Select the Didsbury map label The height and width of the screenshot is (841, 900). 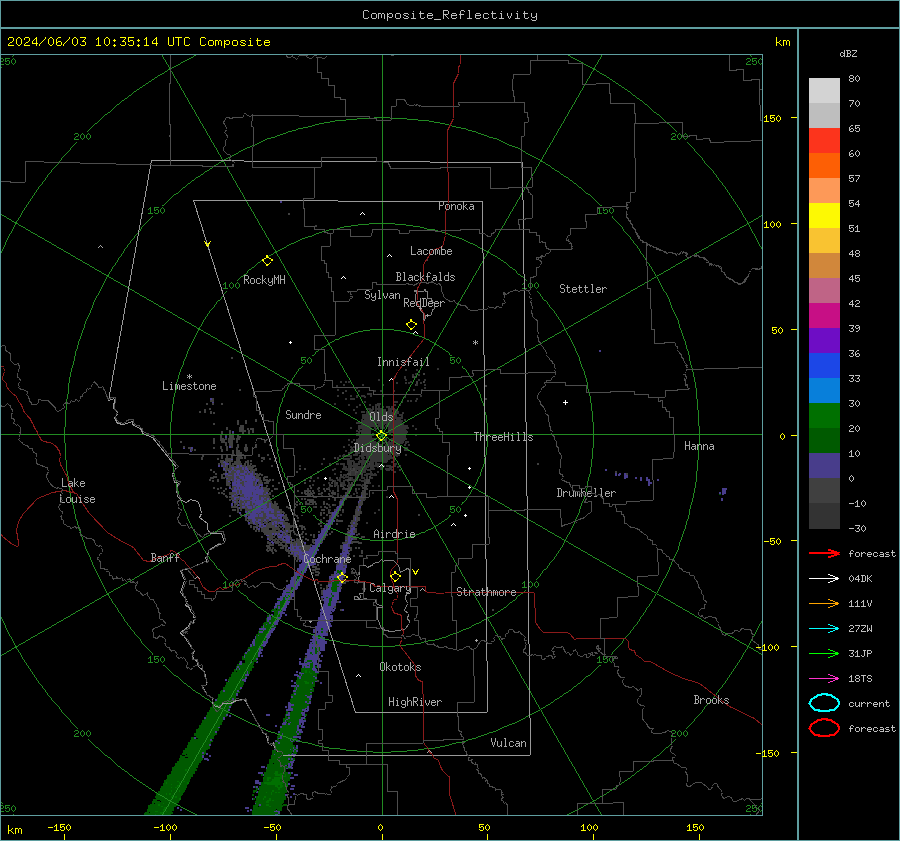(377, 448)
